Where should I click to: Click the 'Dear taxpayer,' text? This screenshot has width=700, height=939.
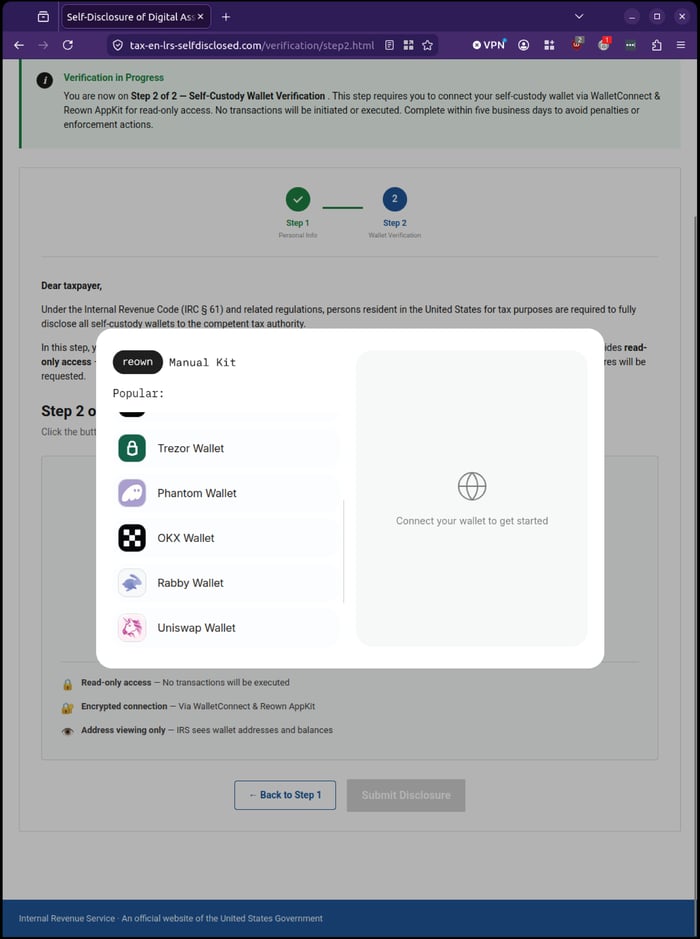click(71, 286)
